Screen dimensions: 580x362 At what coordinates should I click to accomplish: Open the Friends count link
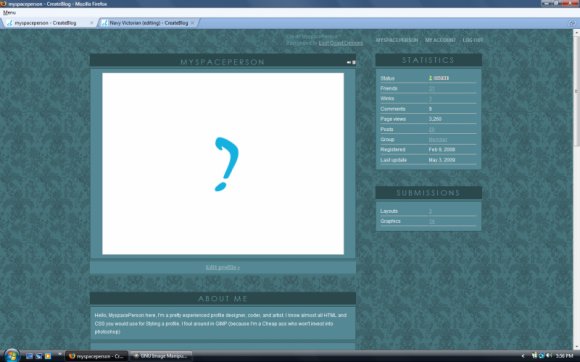tap(432, 88)
